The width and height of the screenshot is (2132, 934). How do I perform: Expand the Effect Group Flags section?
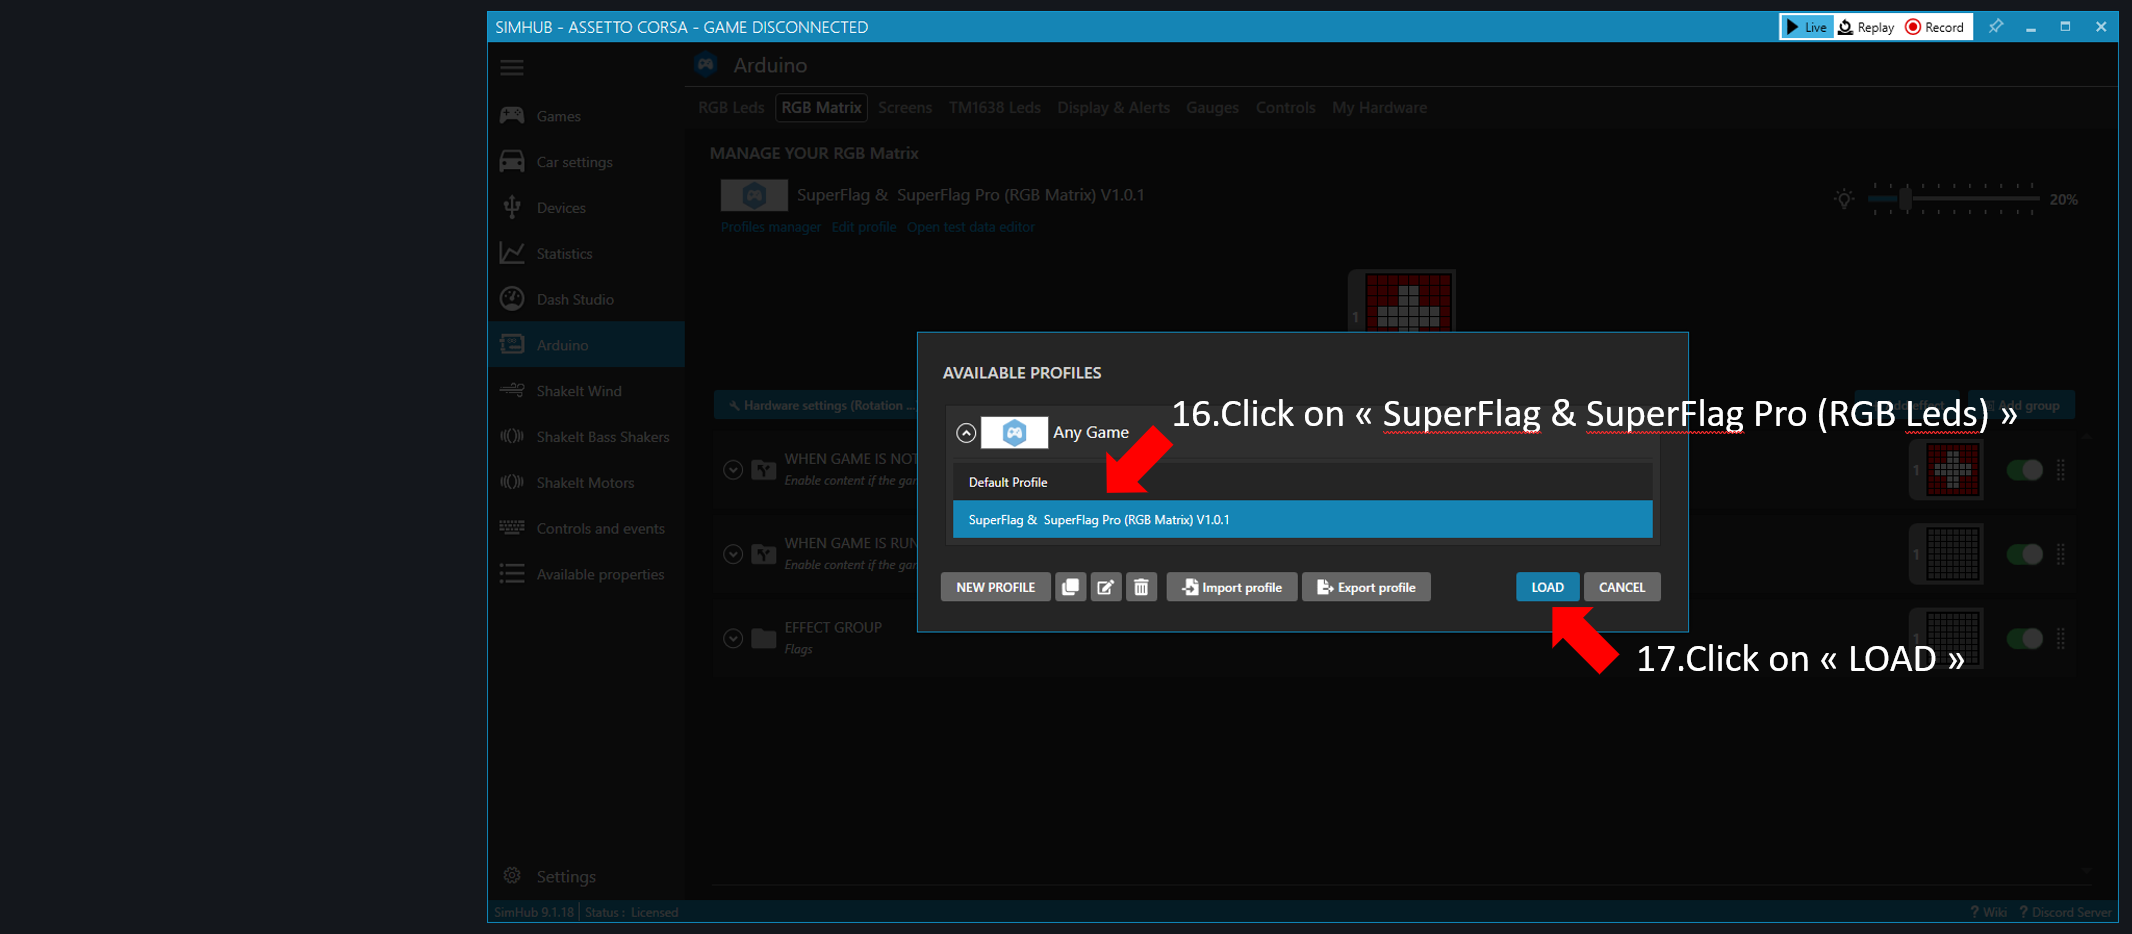(x=733, y=638)
